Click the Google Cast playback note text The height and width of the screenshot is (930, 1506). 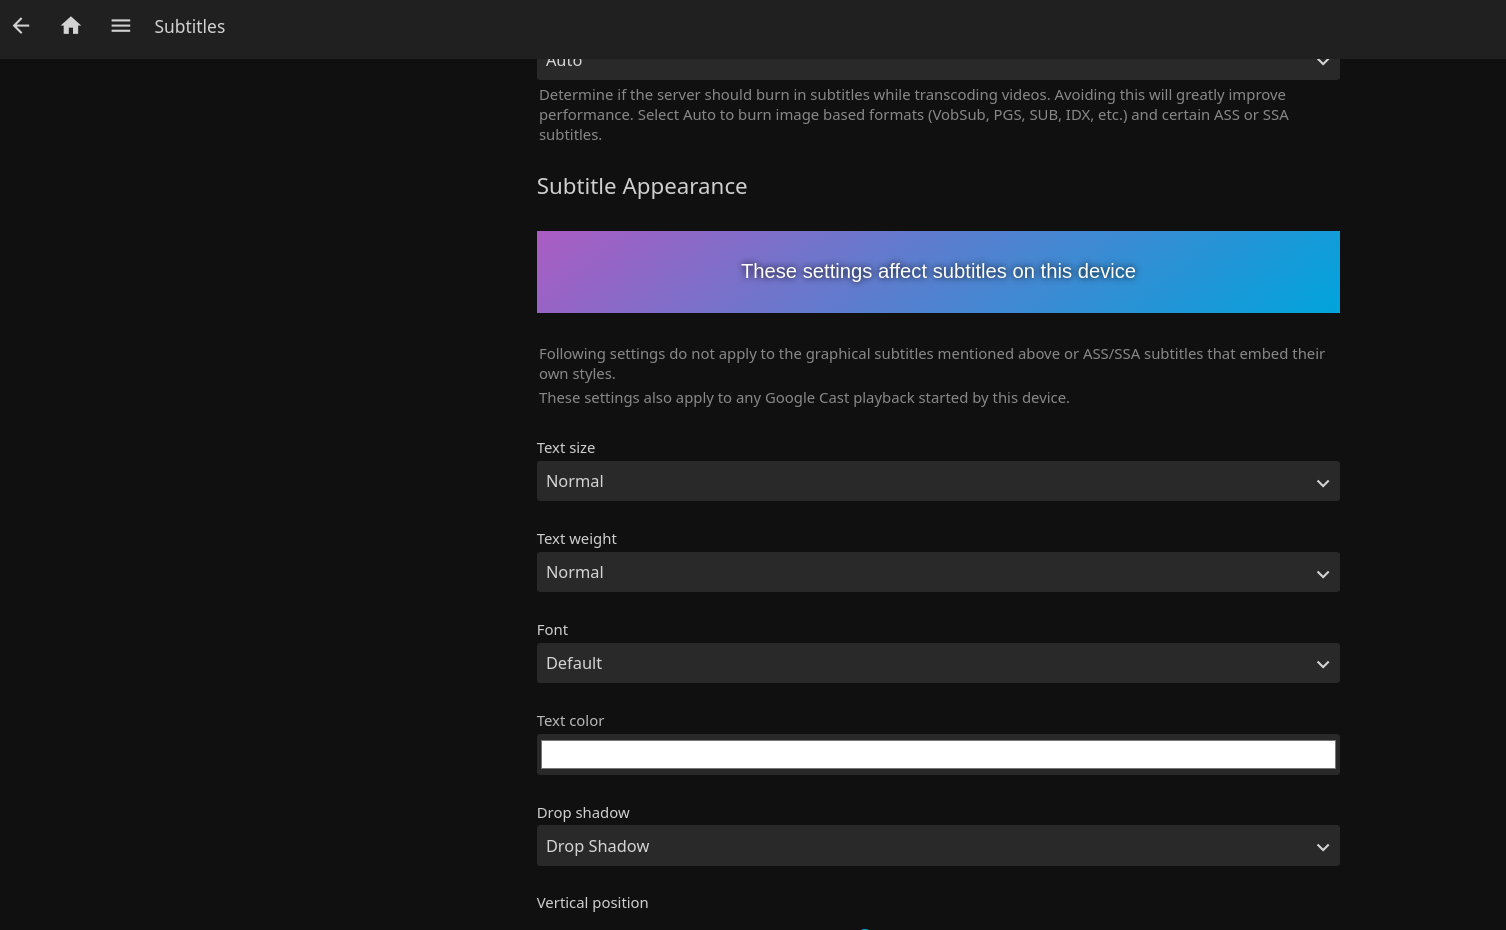pos(804,398)
